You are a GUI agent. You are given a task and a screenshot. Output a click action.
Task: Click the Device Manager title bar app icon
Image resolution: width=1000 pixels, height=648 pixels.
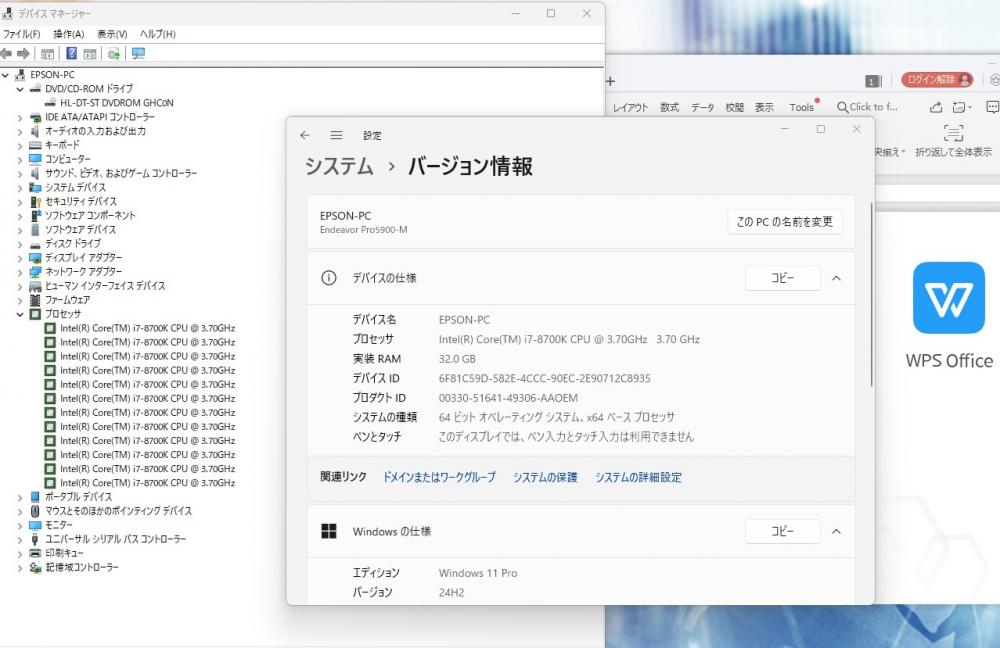pyautogui.click(x=8, y=13)
